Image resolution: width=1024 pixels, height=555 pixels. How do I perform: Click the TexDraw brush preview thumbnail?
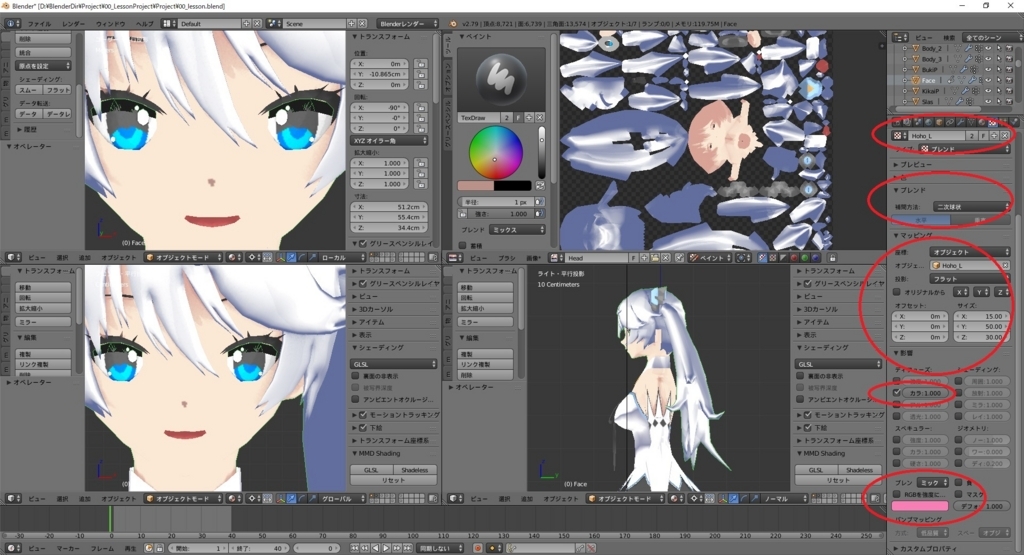coord(501,79)
